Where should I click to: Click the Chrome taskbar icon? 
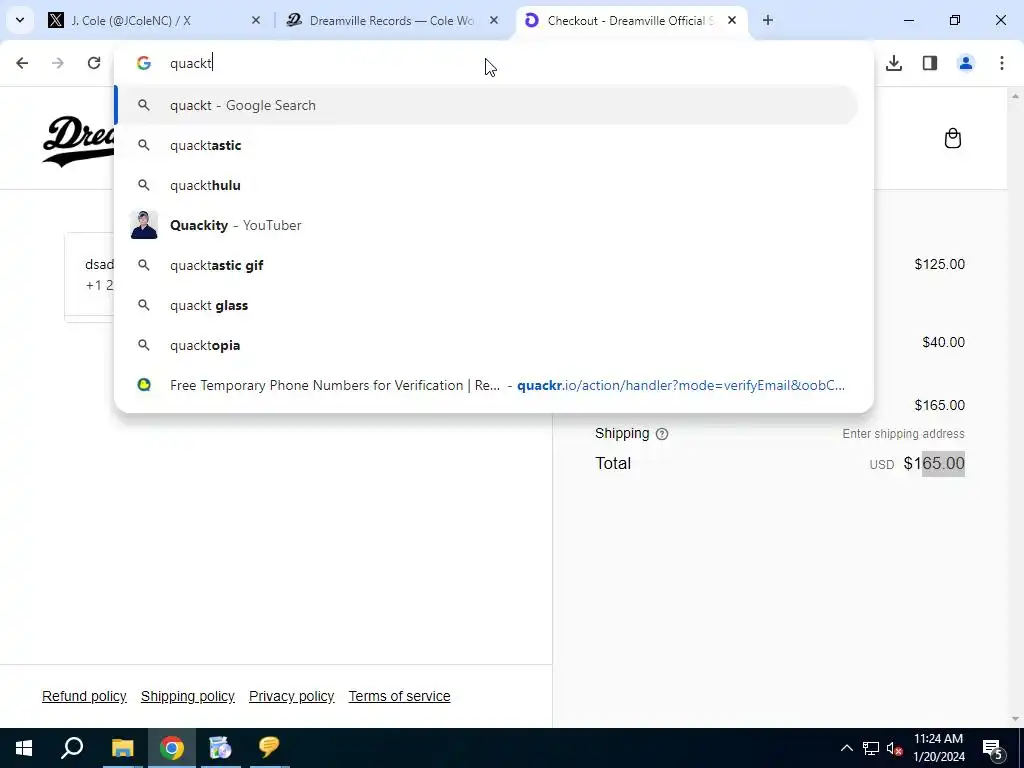pyautogui.click(x=172, y=748)
